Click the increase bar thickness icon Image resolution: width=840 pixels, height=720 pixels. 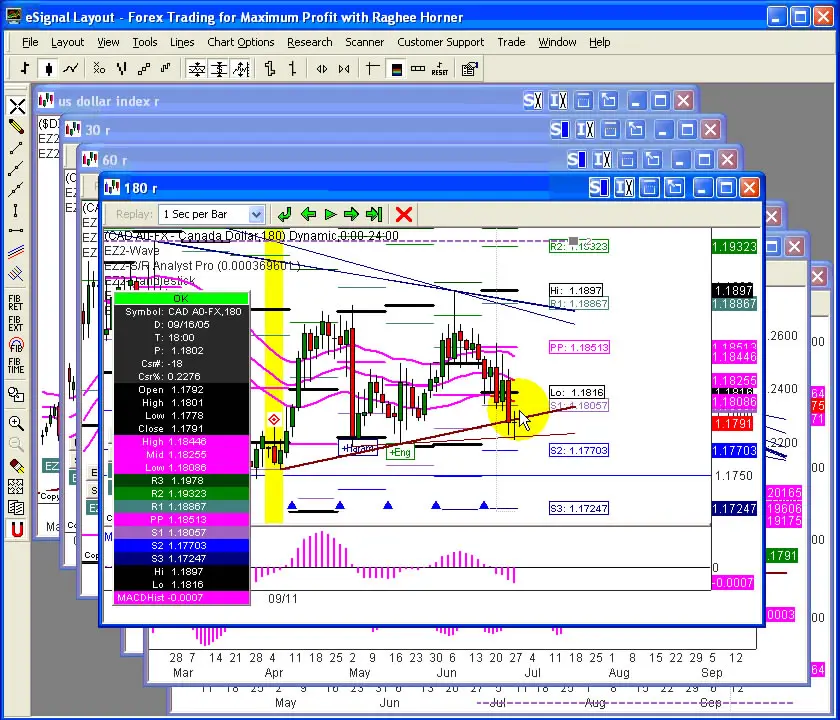tap(270, 69)
